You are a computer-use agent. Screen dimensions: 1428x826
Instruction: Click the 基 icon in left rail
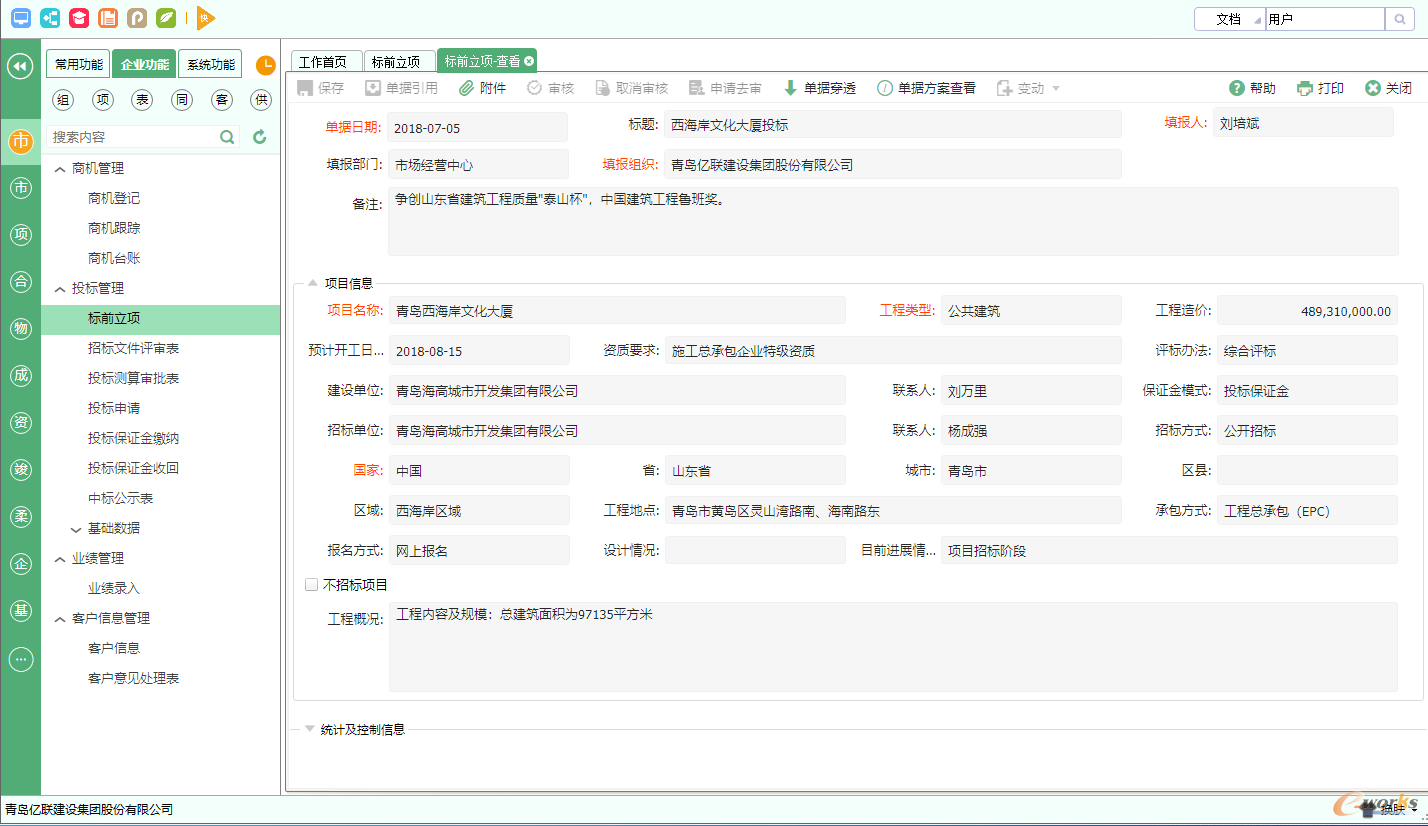click(20, 610)
